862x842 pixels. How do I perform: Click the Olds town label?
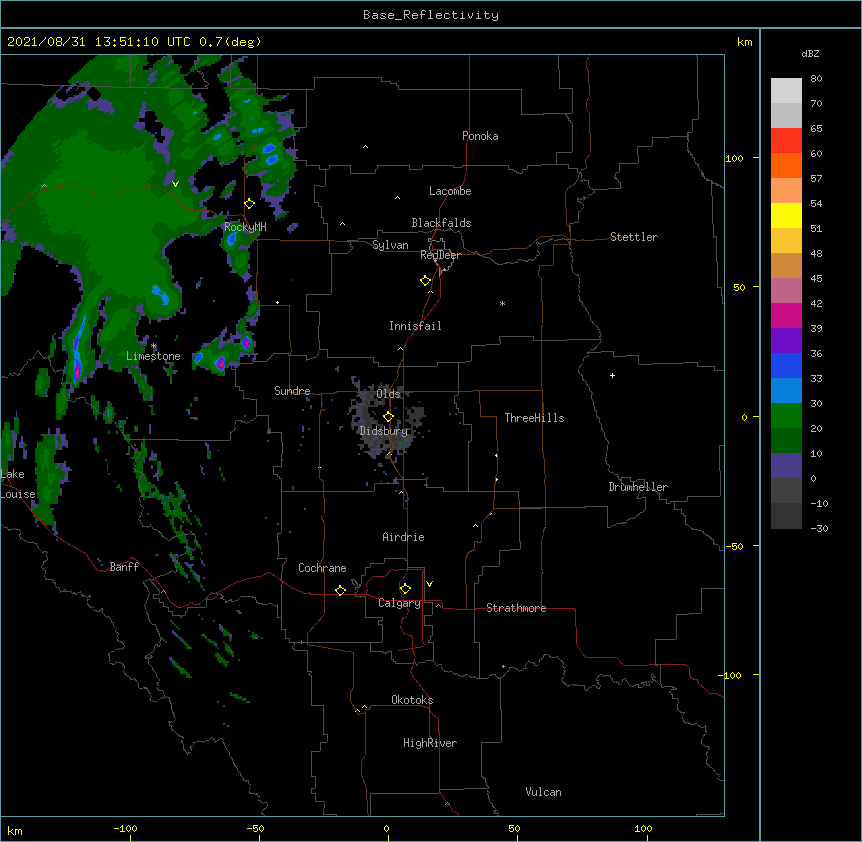pyautogui.click(x=388, y=394)
